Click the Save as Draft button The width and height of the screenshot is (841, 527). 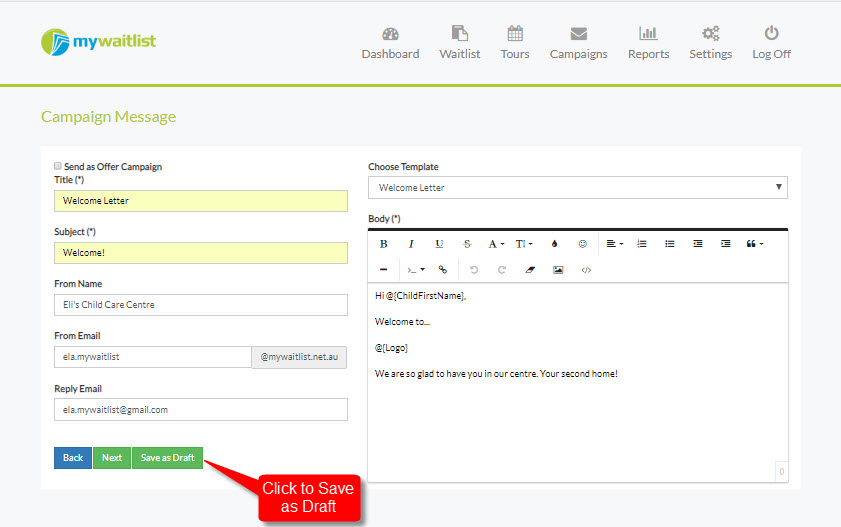(x=167, y=458)
